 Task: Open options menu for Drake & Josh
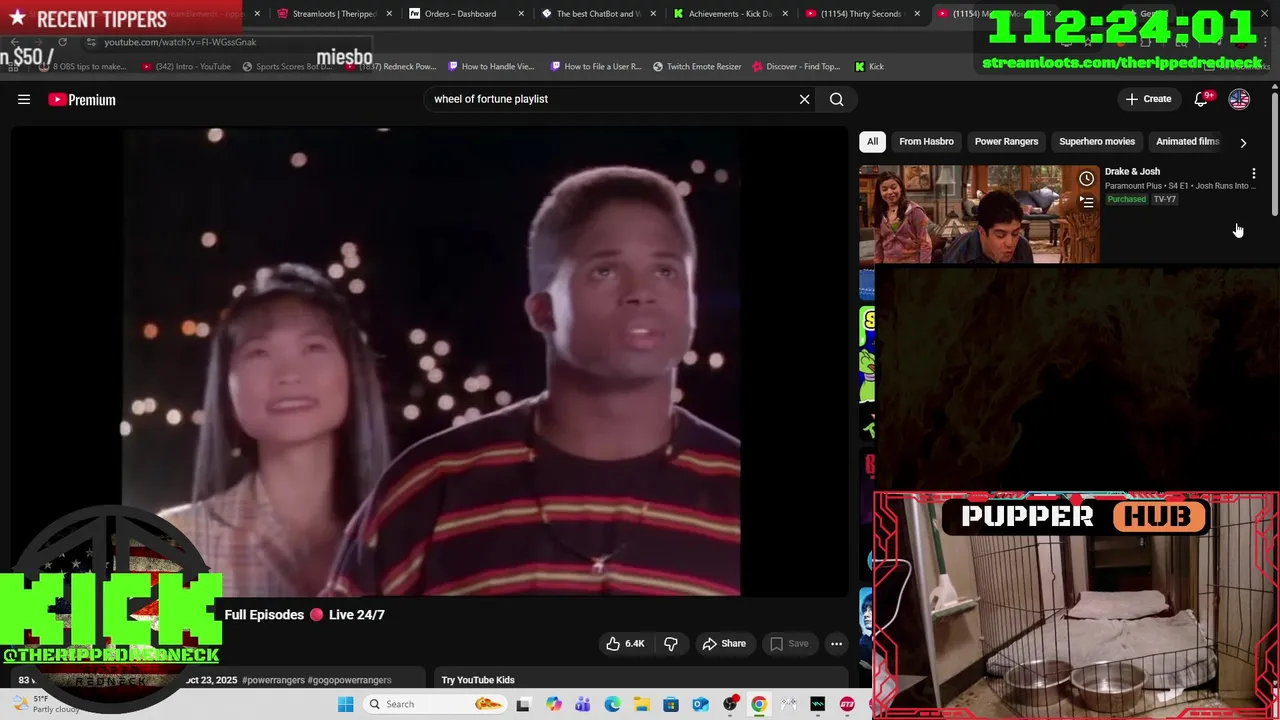tap(1253, 173)
